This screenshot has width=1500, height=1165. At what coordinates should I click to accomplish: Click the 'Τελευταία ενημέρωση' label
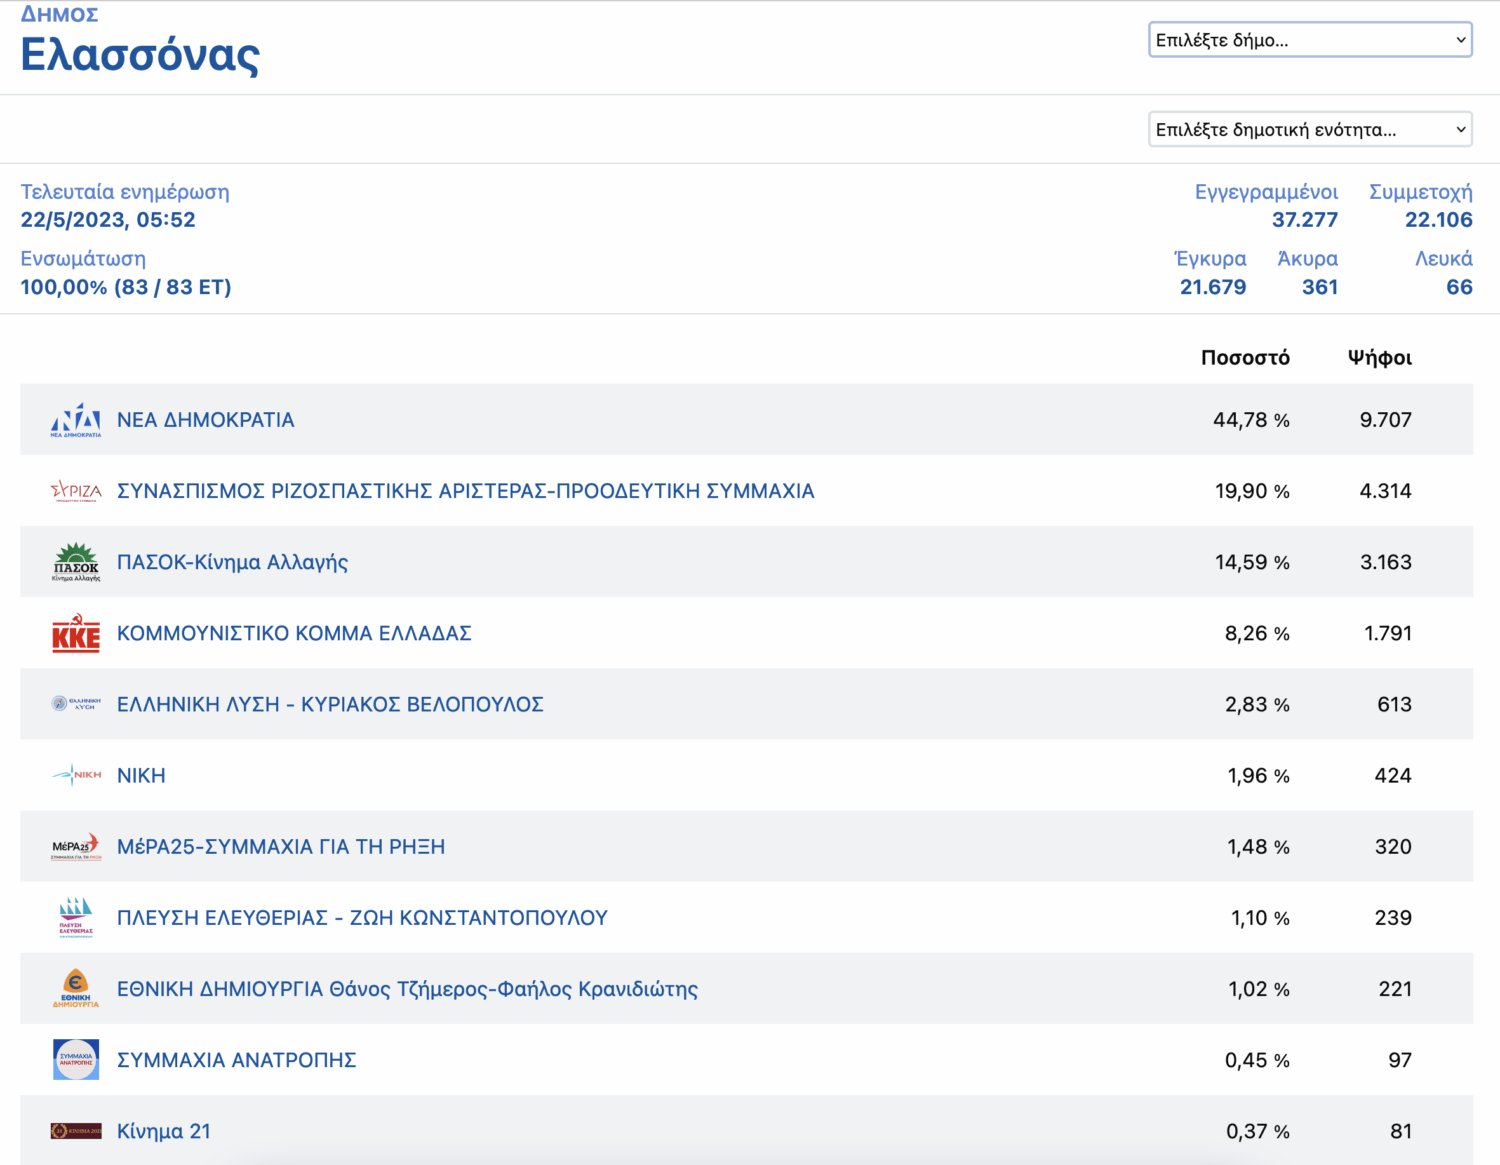point(125,192)
